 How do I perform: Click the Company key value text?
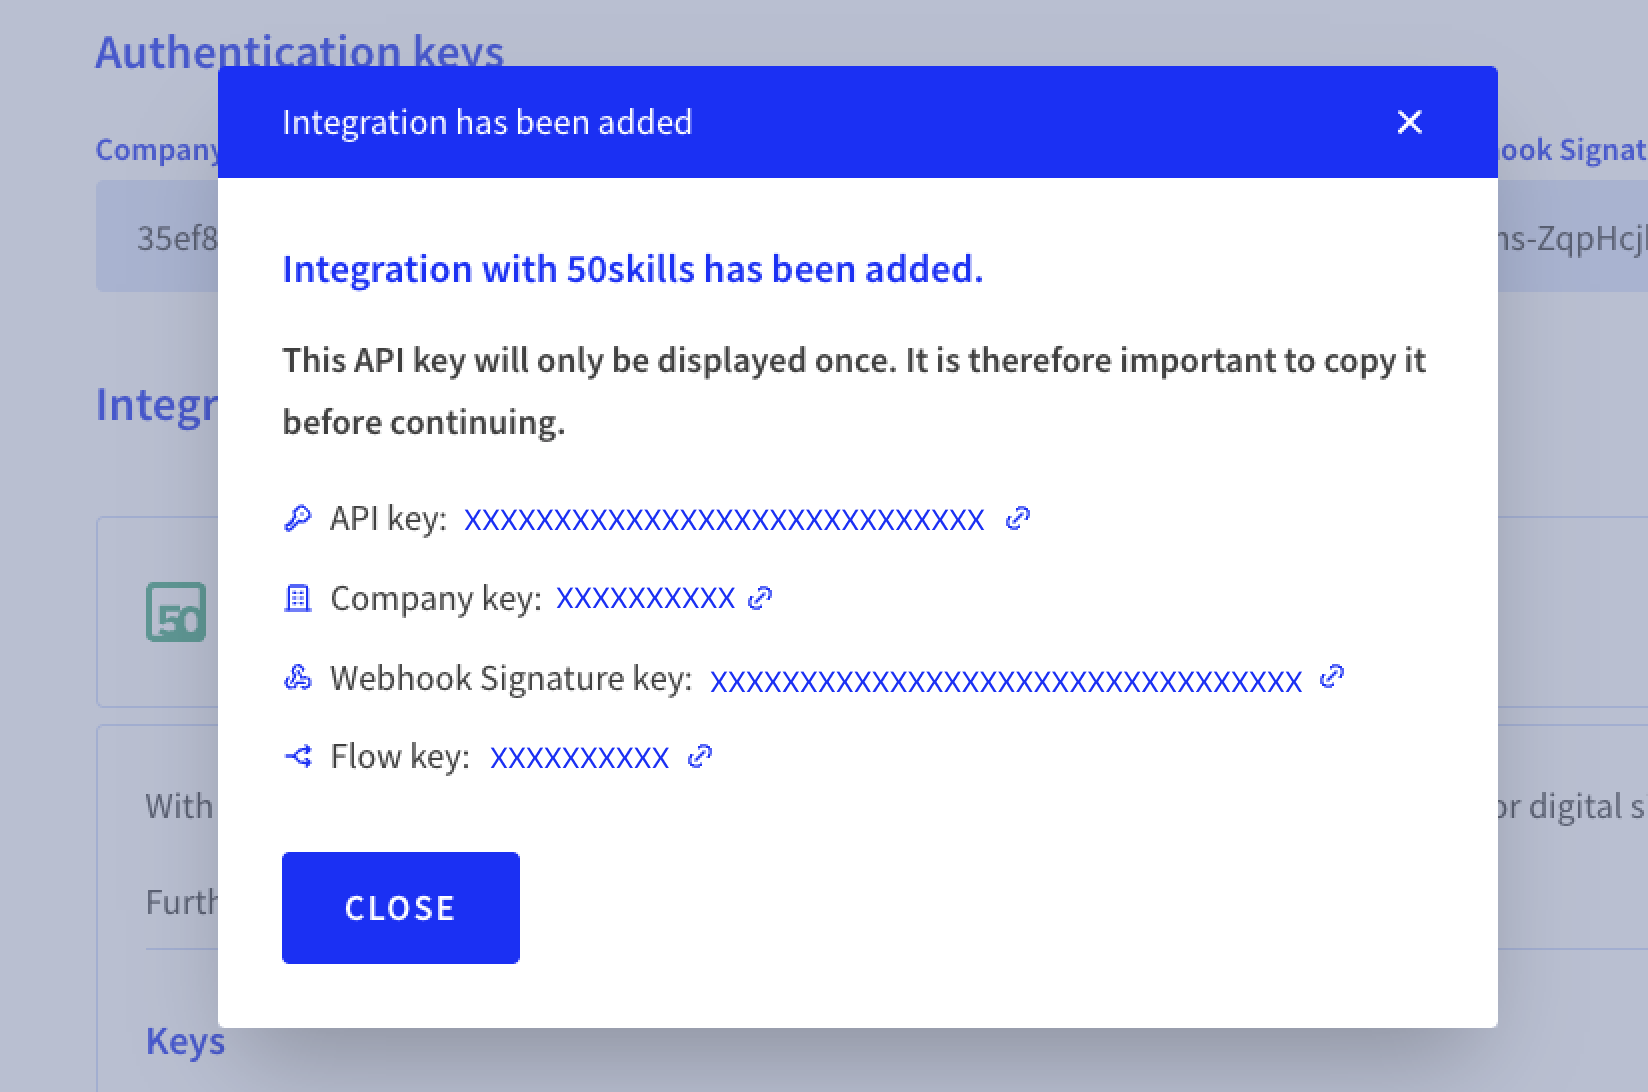click(x=645, y=598)
